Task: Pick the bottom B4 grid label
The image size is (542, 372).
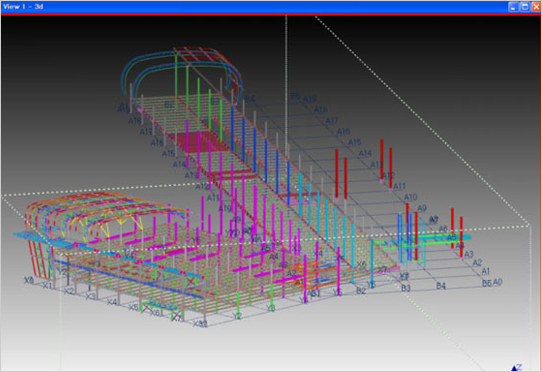Action: 441,286
